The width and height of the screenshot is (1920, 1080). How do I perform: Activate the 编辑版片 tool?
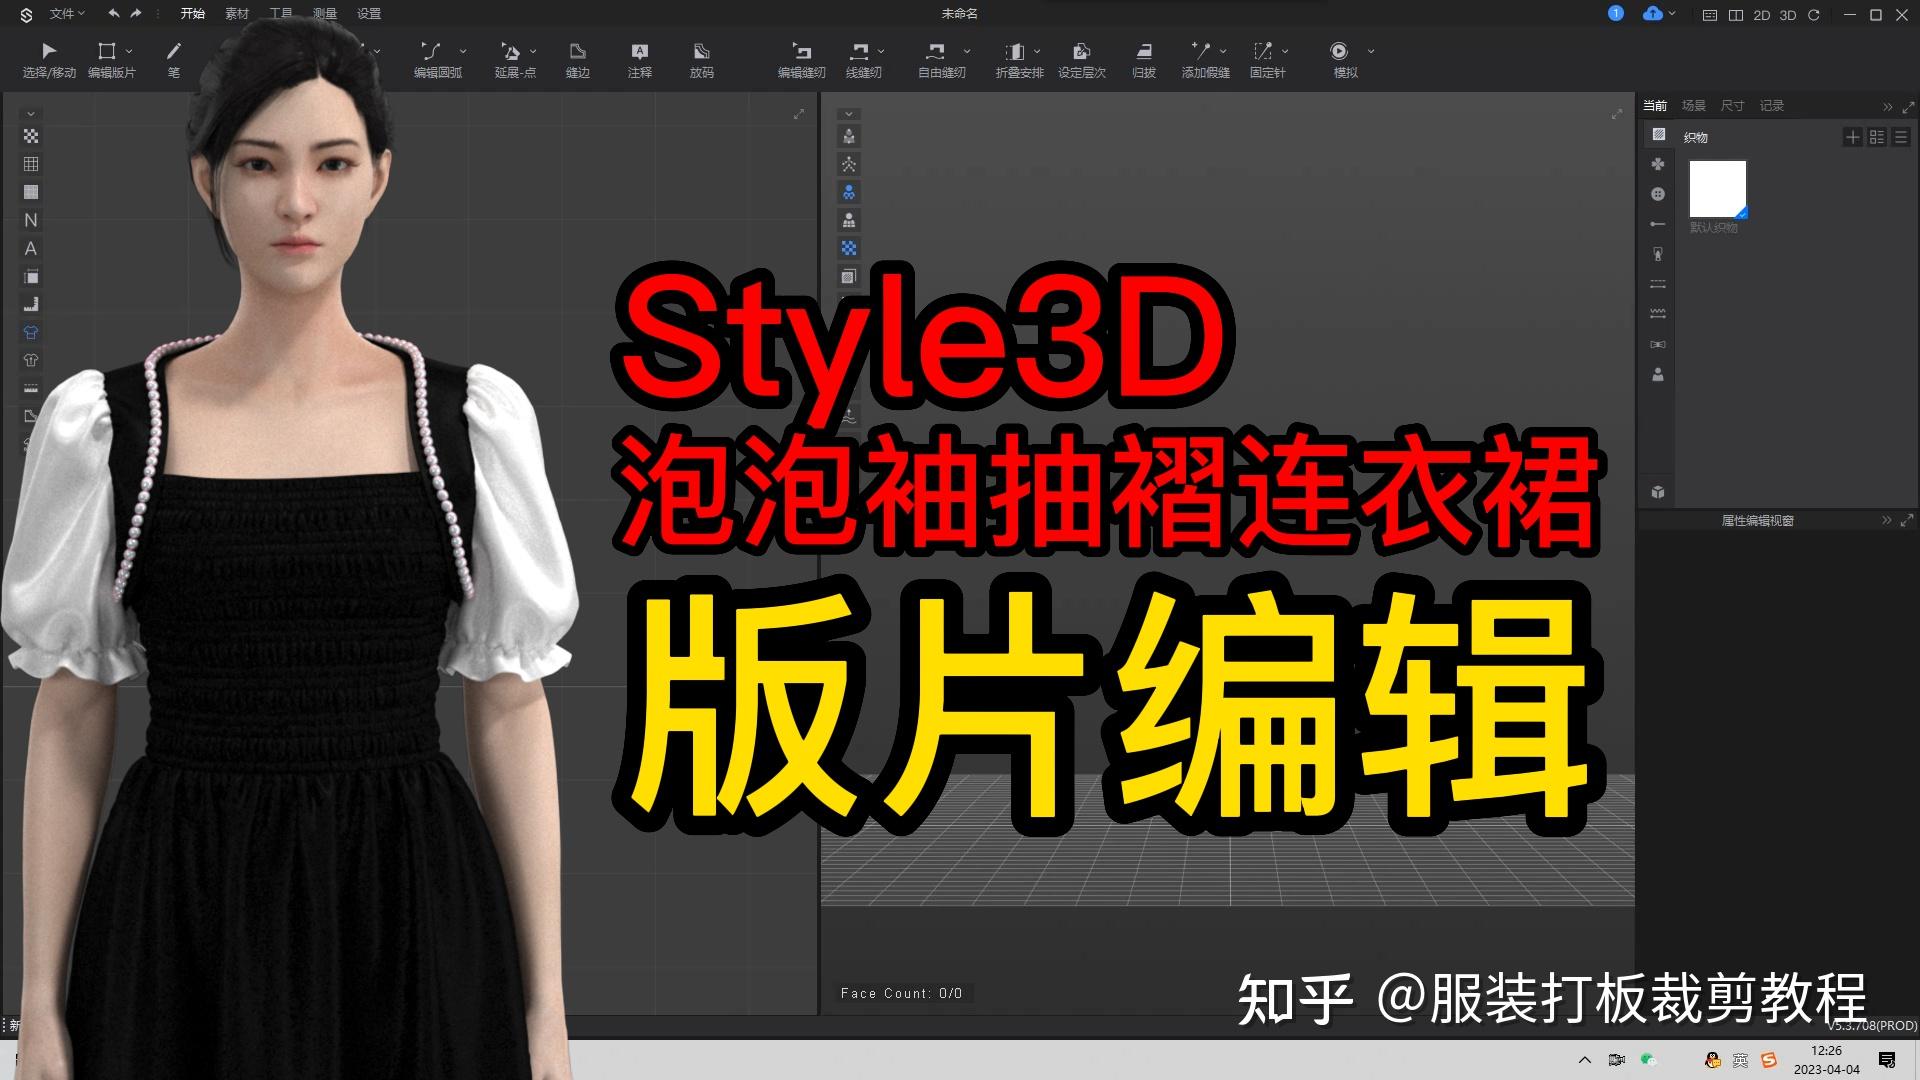click(x=107, y=60)
